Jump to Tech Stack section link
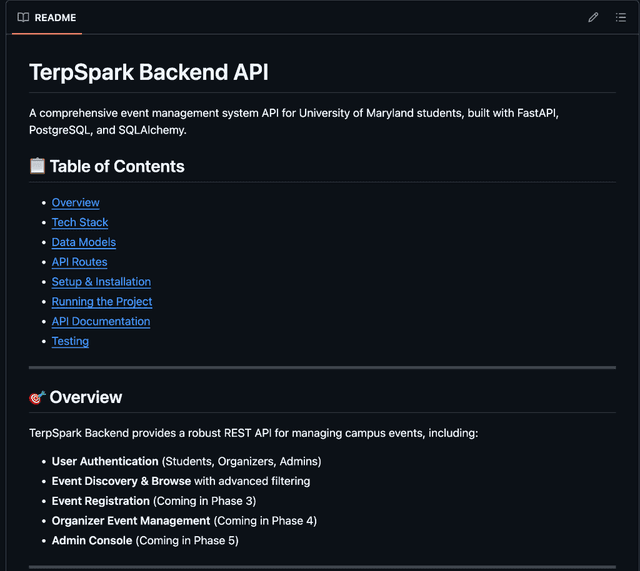 pyautogui.click(x=80, y=222)
